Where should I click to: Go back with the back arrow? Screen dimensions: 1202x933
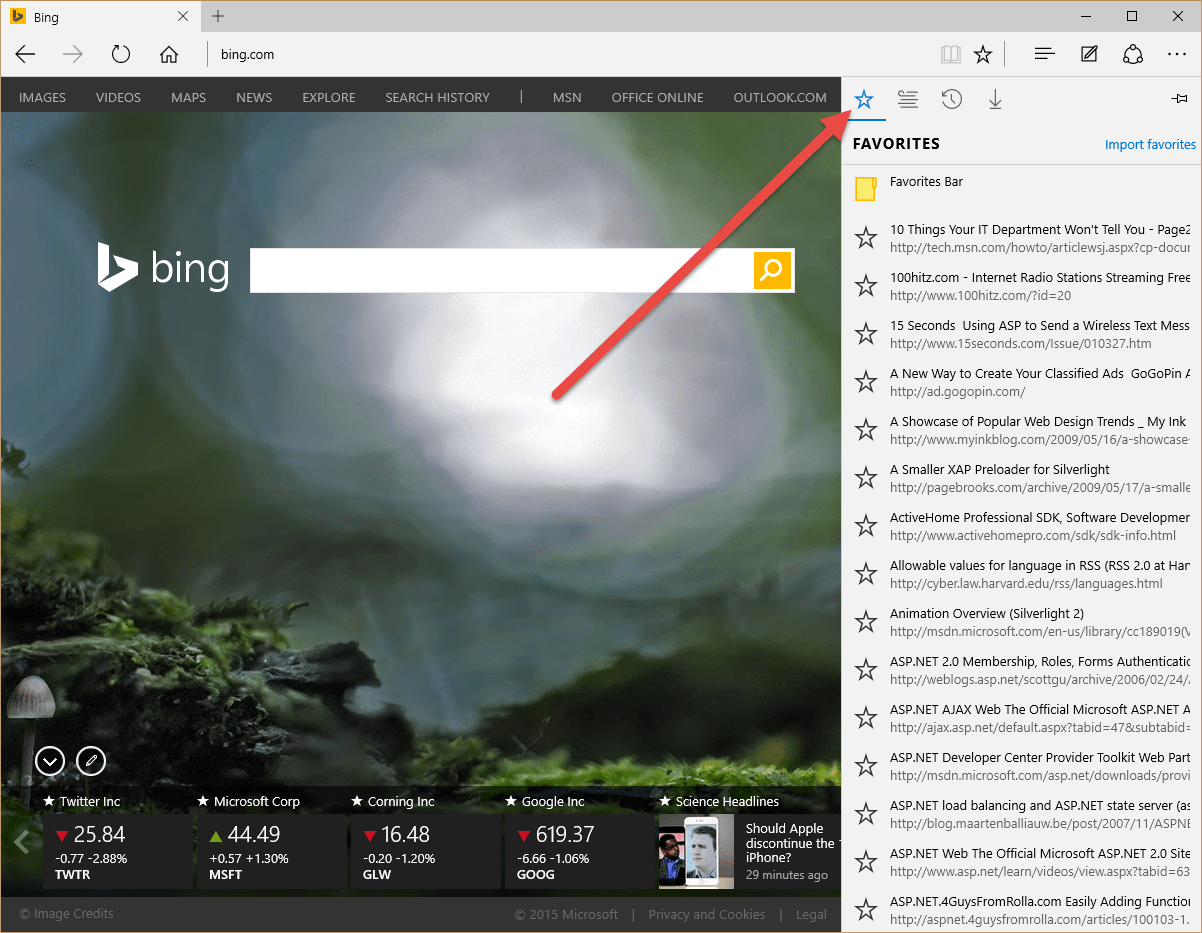point(25,54)
